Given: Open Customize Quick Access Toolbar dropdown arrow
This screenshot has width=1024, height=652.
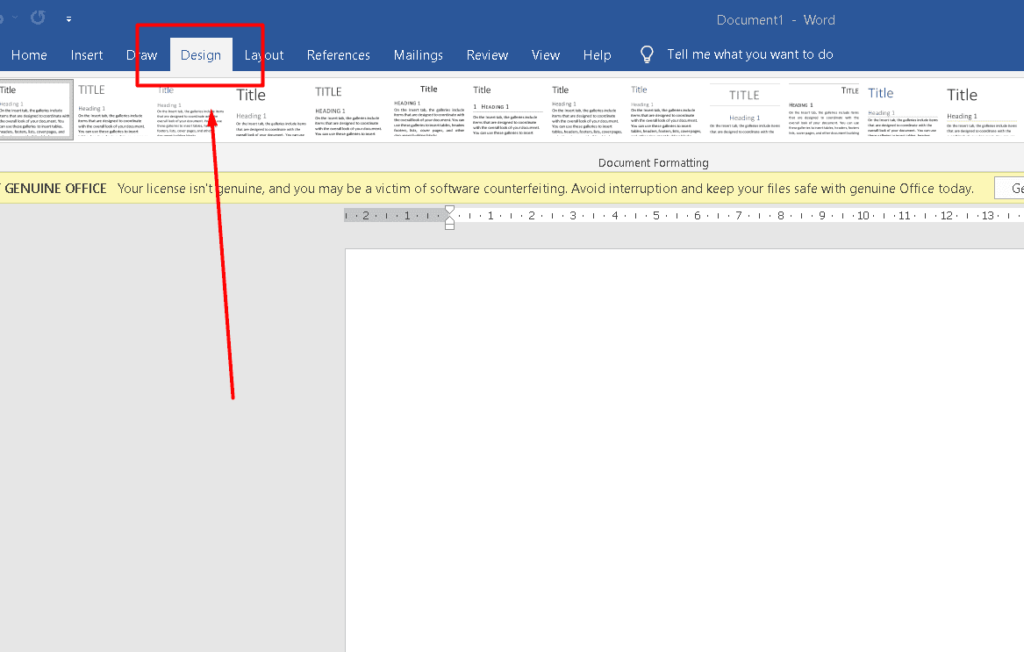Looking at the screenshot, I should tap(68, 19).
